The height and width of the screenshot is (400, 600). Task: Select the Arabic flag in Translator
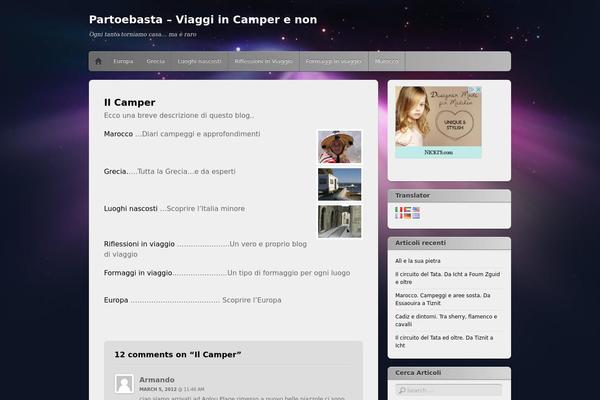[408, 210]
